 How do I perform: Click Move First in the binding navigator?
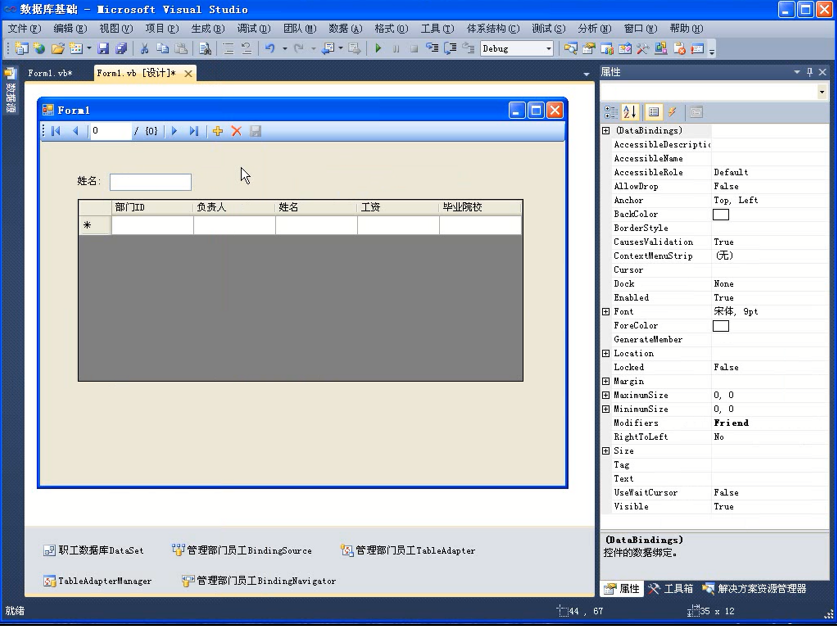point(56,131)
